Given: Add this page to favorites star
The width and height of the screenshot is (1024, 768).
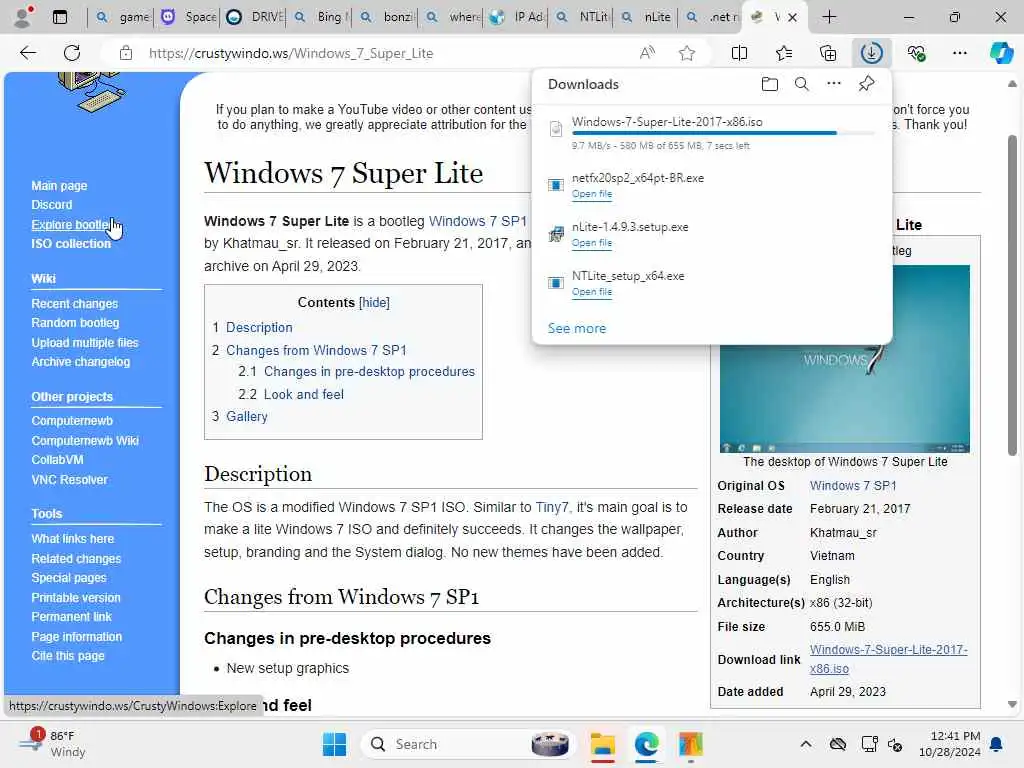Looking at the screenshot, I should point(686,53).
